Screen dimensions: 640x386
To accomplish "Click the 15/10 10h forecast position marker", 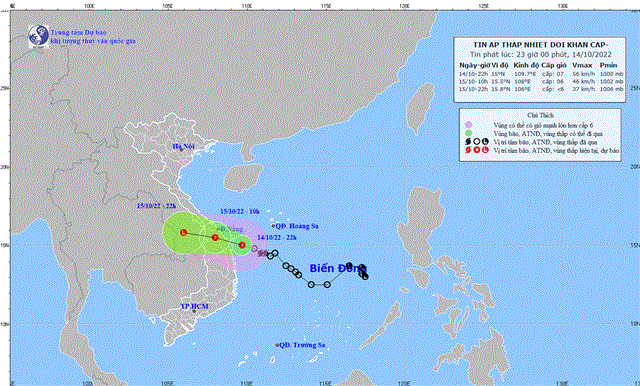I will (x=215, y=237).
